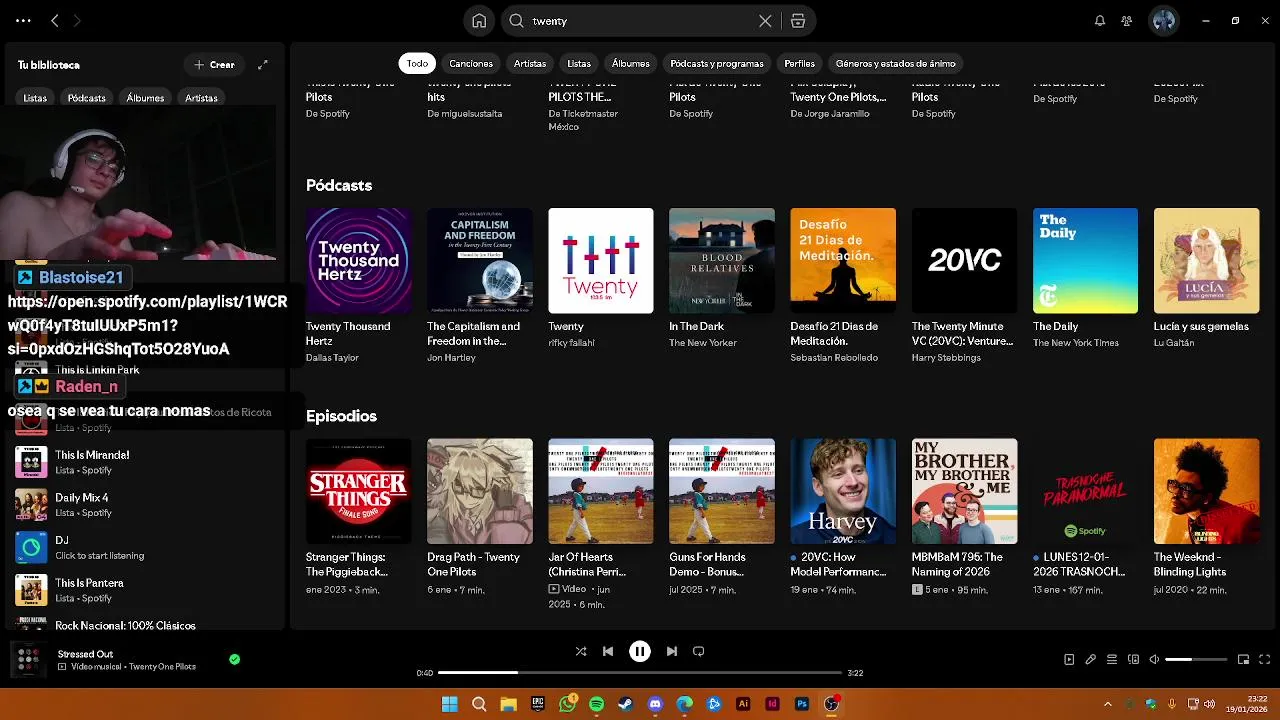Open the Pódcasts section heading
Screen dimensions: 1280x720
point(339,185)
